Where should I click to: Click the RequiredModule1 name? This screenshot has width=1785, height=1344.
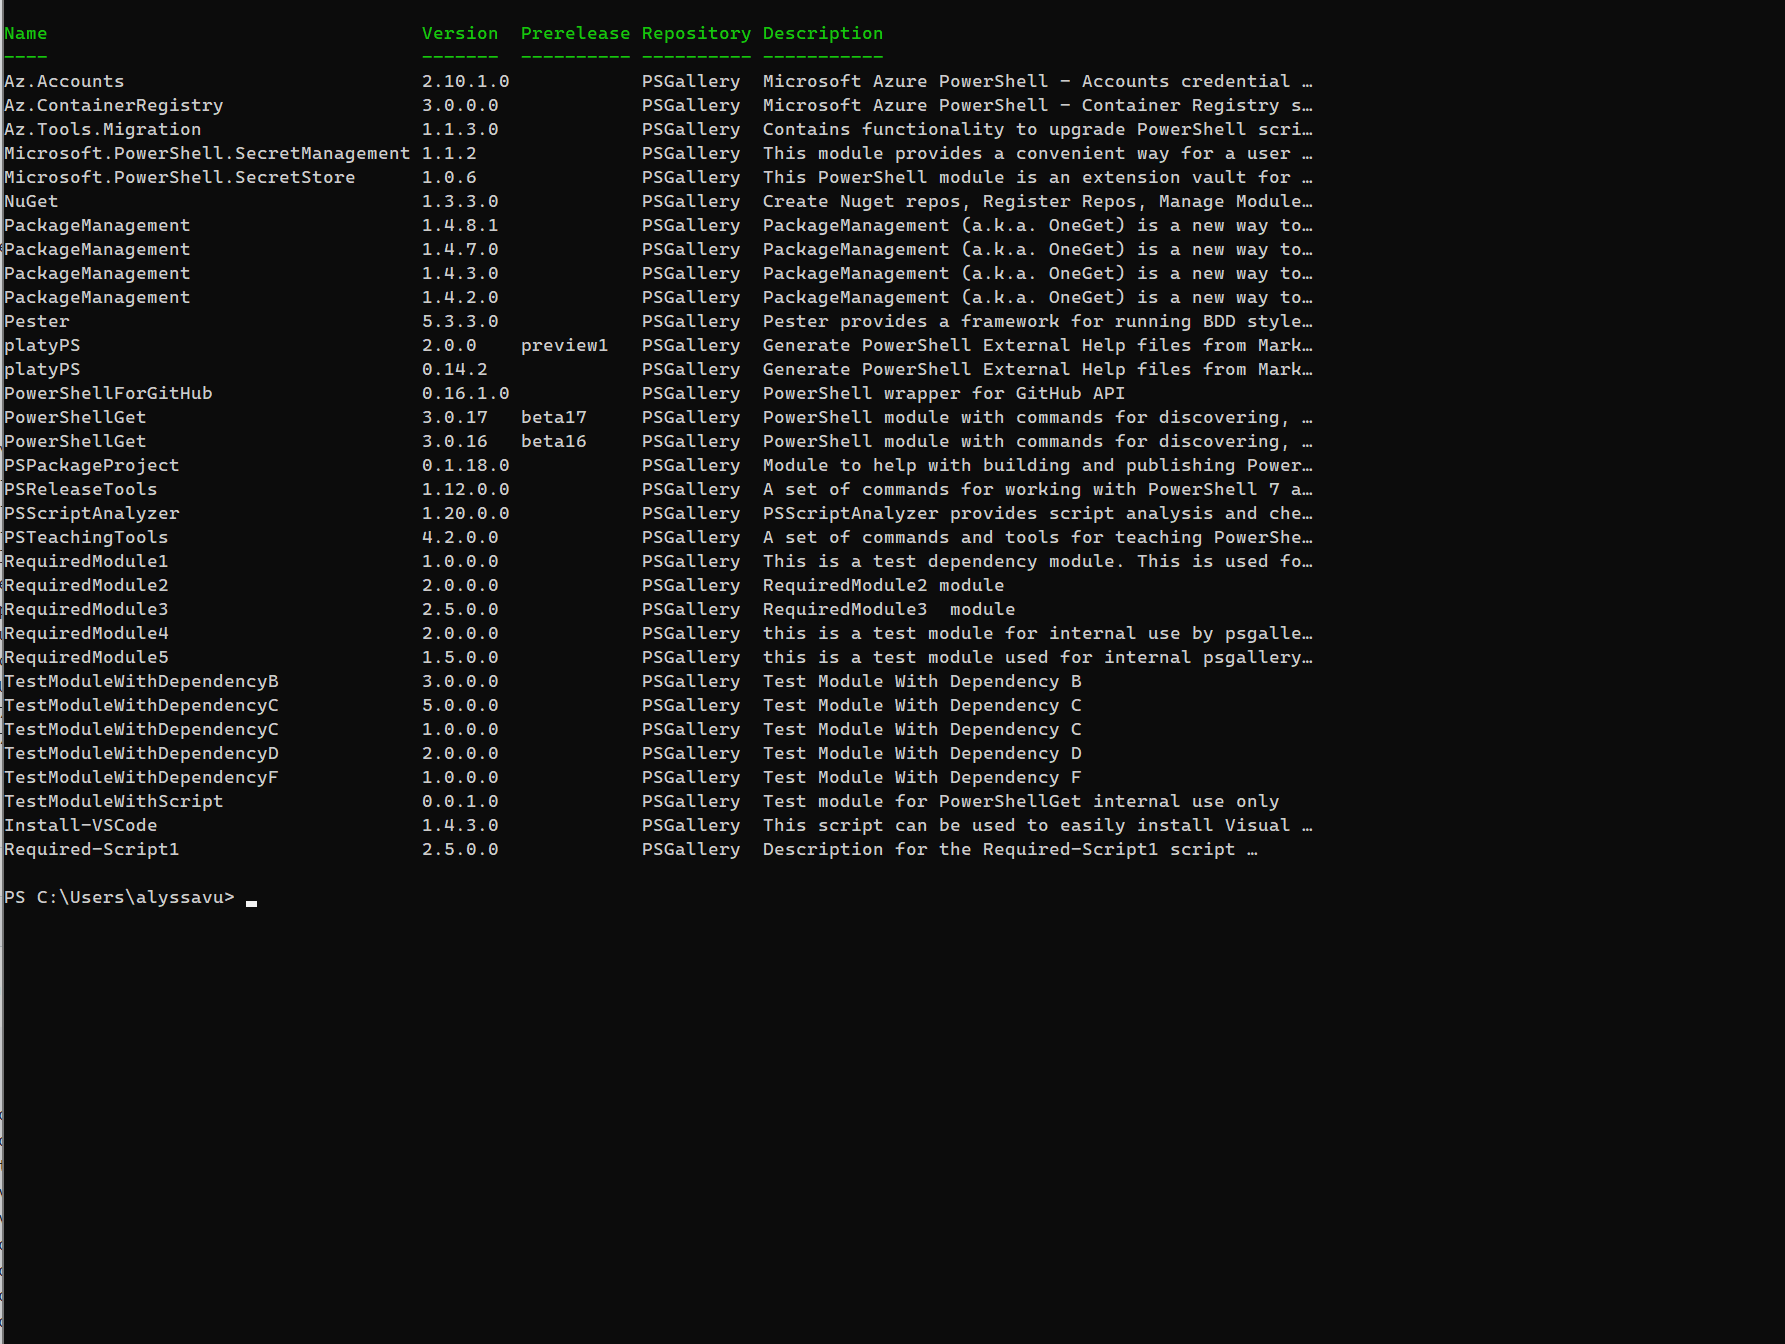86,562
